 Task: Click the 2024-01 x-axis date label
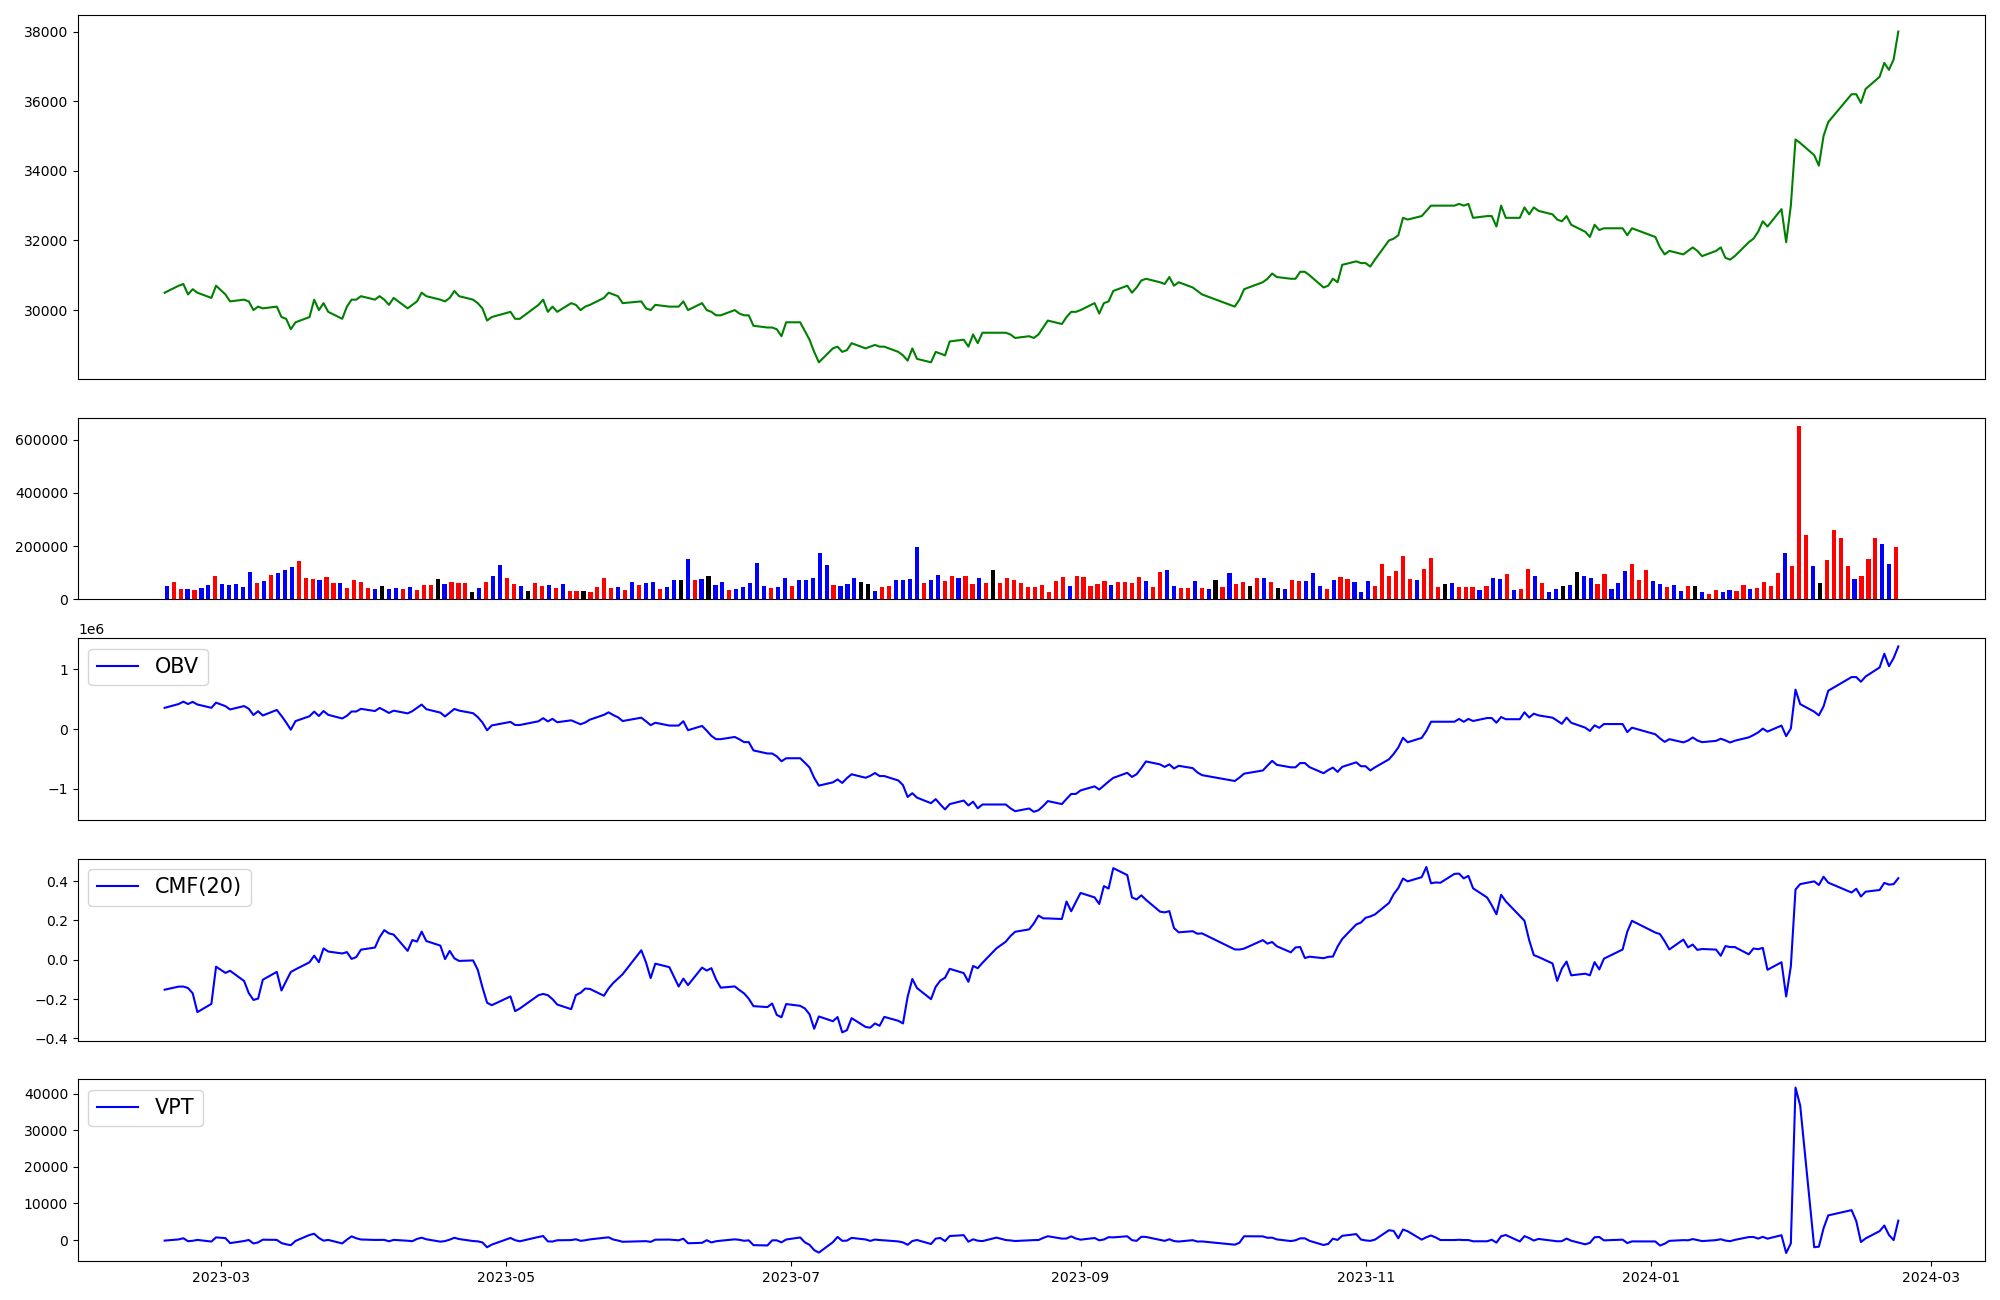(1651, 1277)
